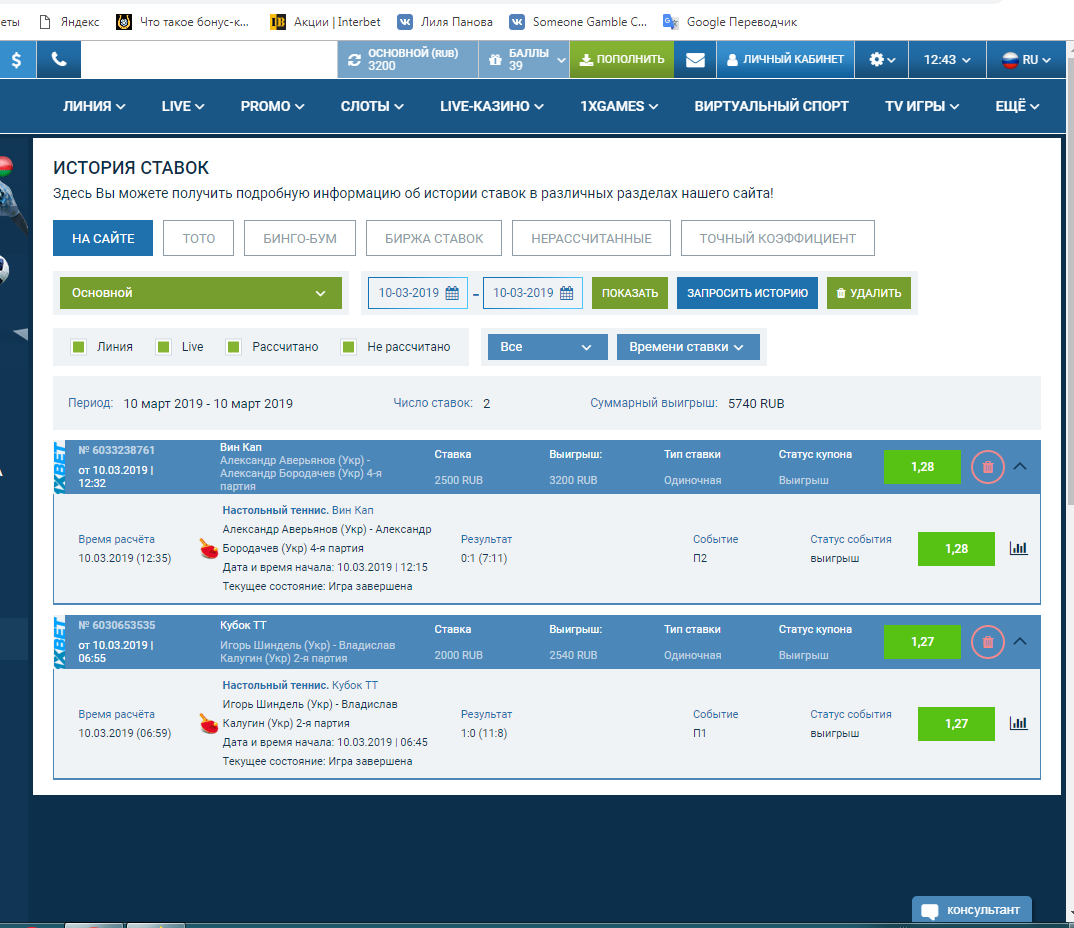Image resolution: width=1074 pixels, height=928 pixels.
Task: Click the phone callback icon
Action: click(x=59, y=60)
